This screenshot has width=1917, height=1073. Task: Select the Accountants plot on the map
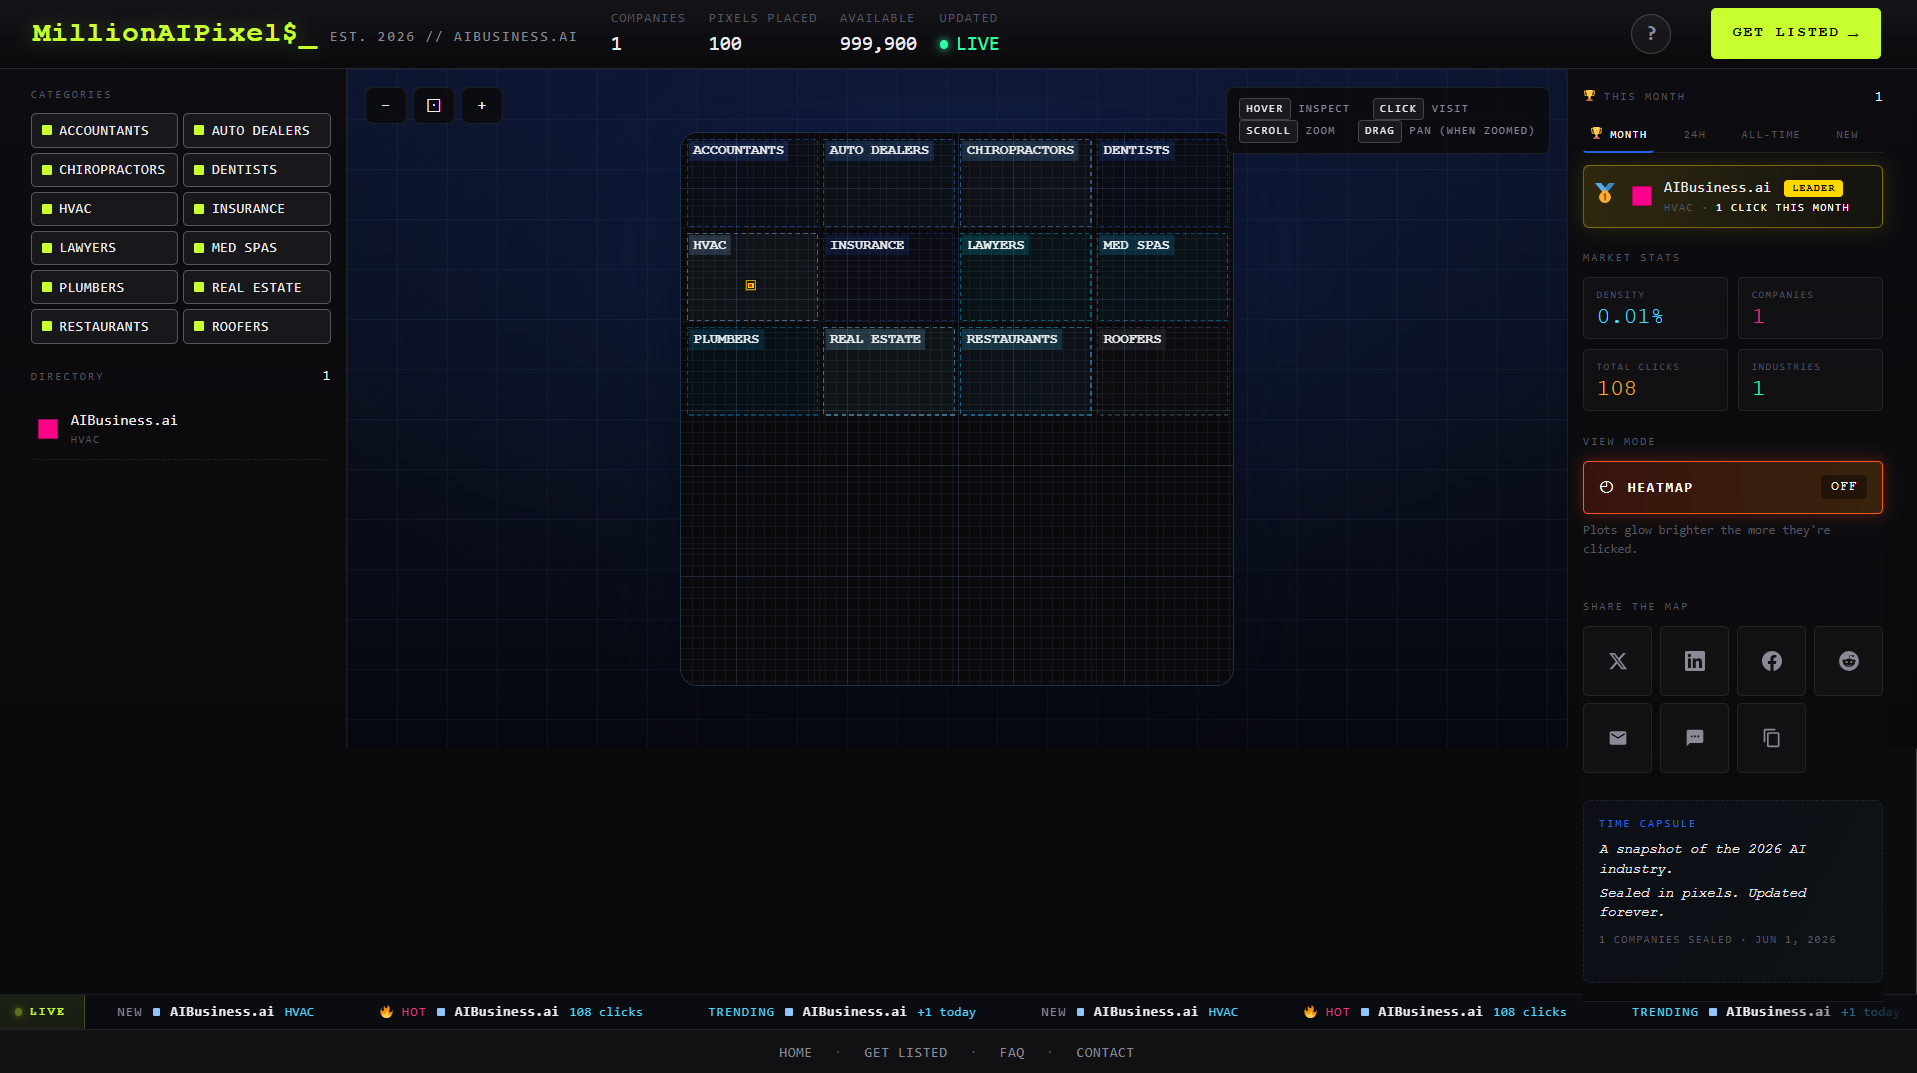click(752, 183)
